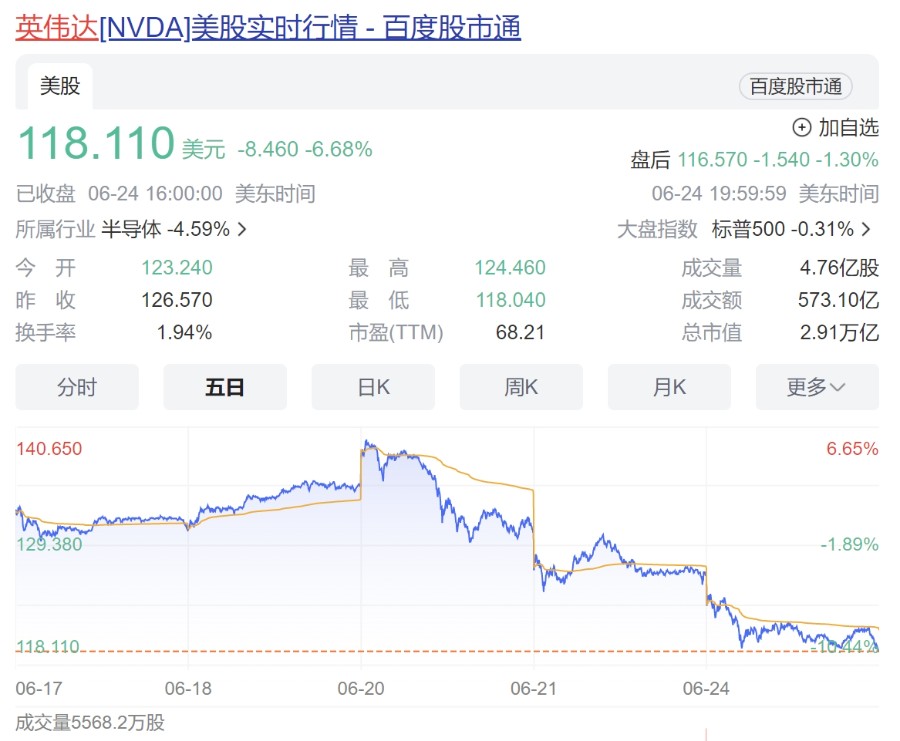
Task: Click the 成交量5568.2万股 volume label
Action: coord(90,722)
